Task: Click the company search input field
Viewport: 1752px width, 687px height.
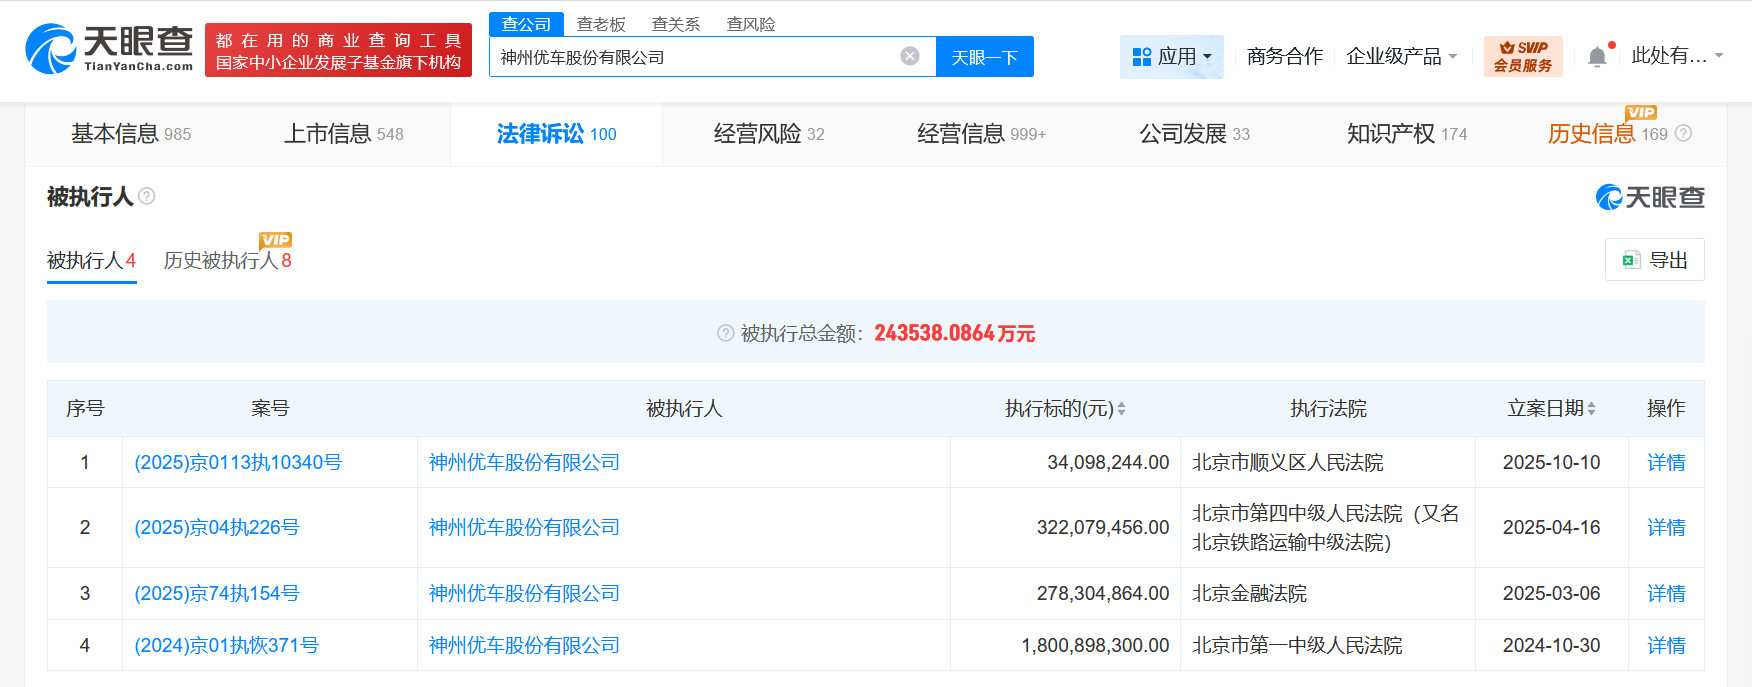Action: point(695,57)
